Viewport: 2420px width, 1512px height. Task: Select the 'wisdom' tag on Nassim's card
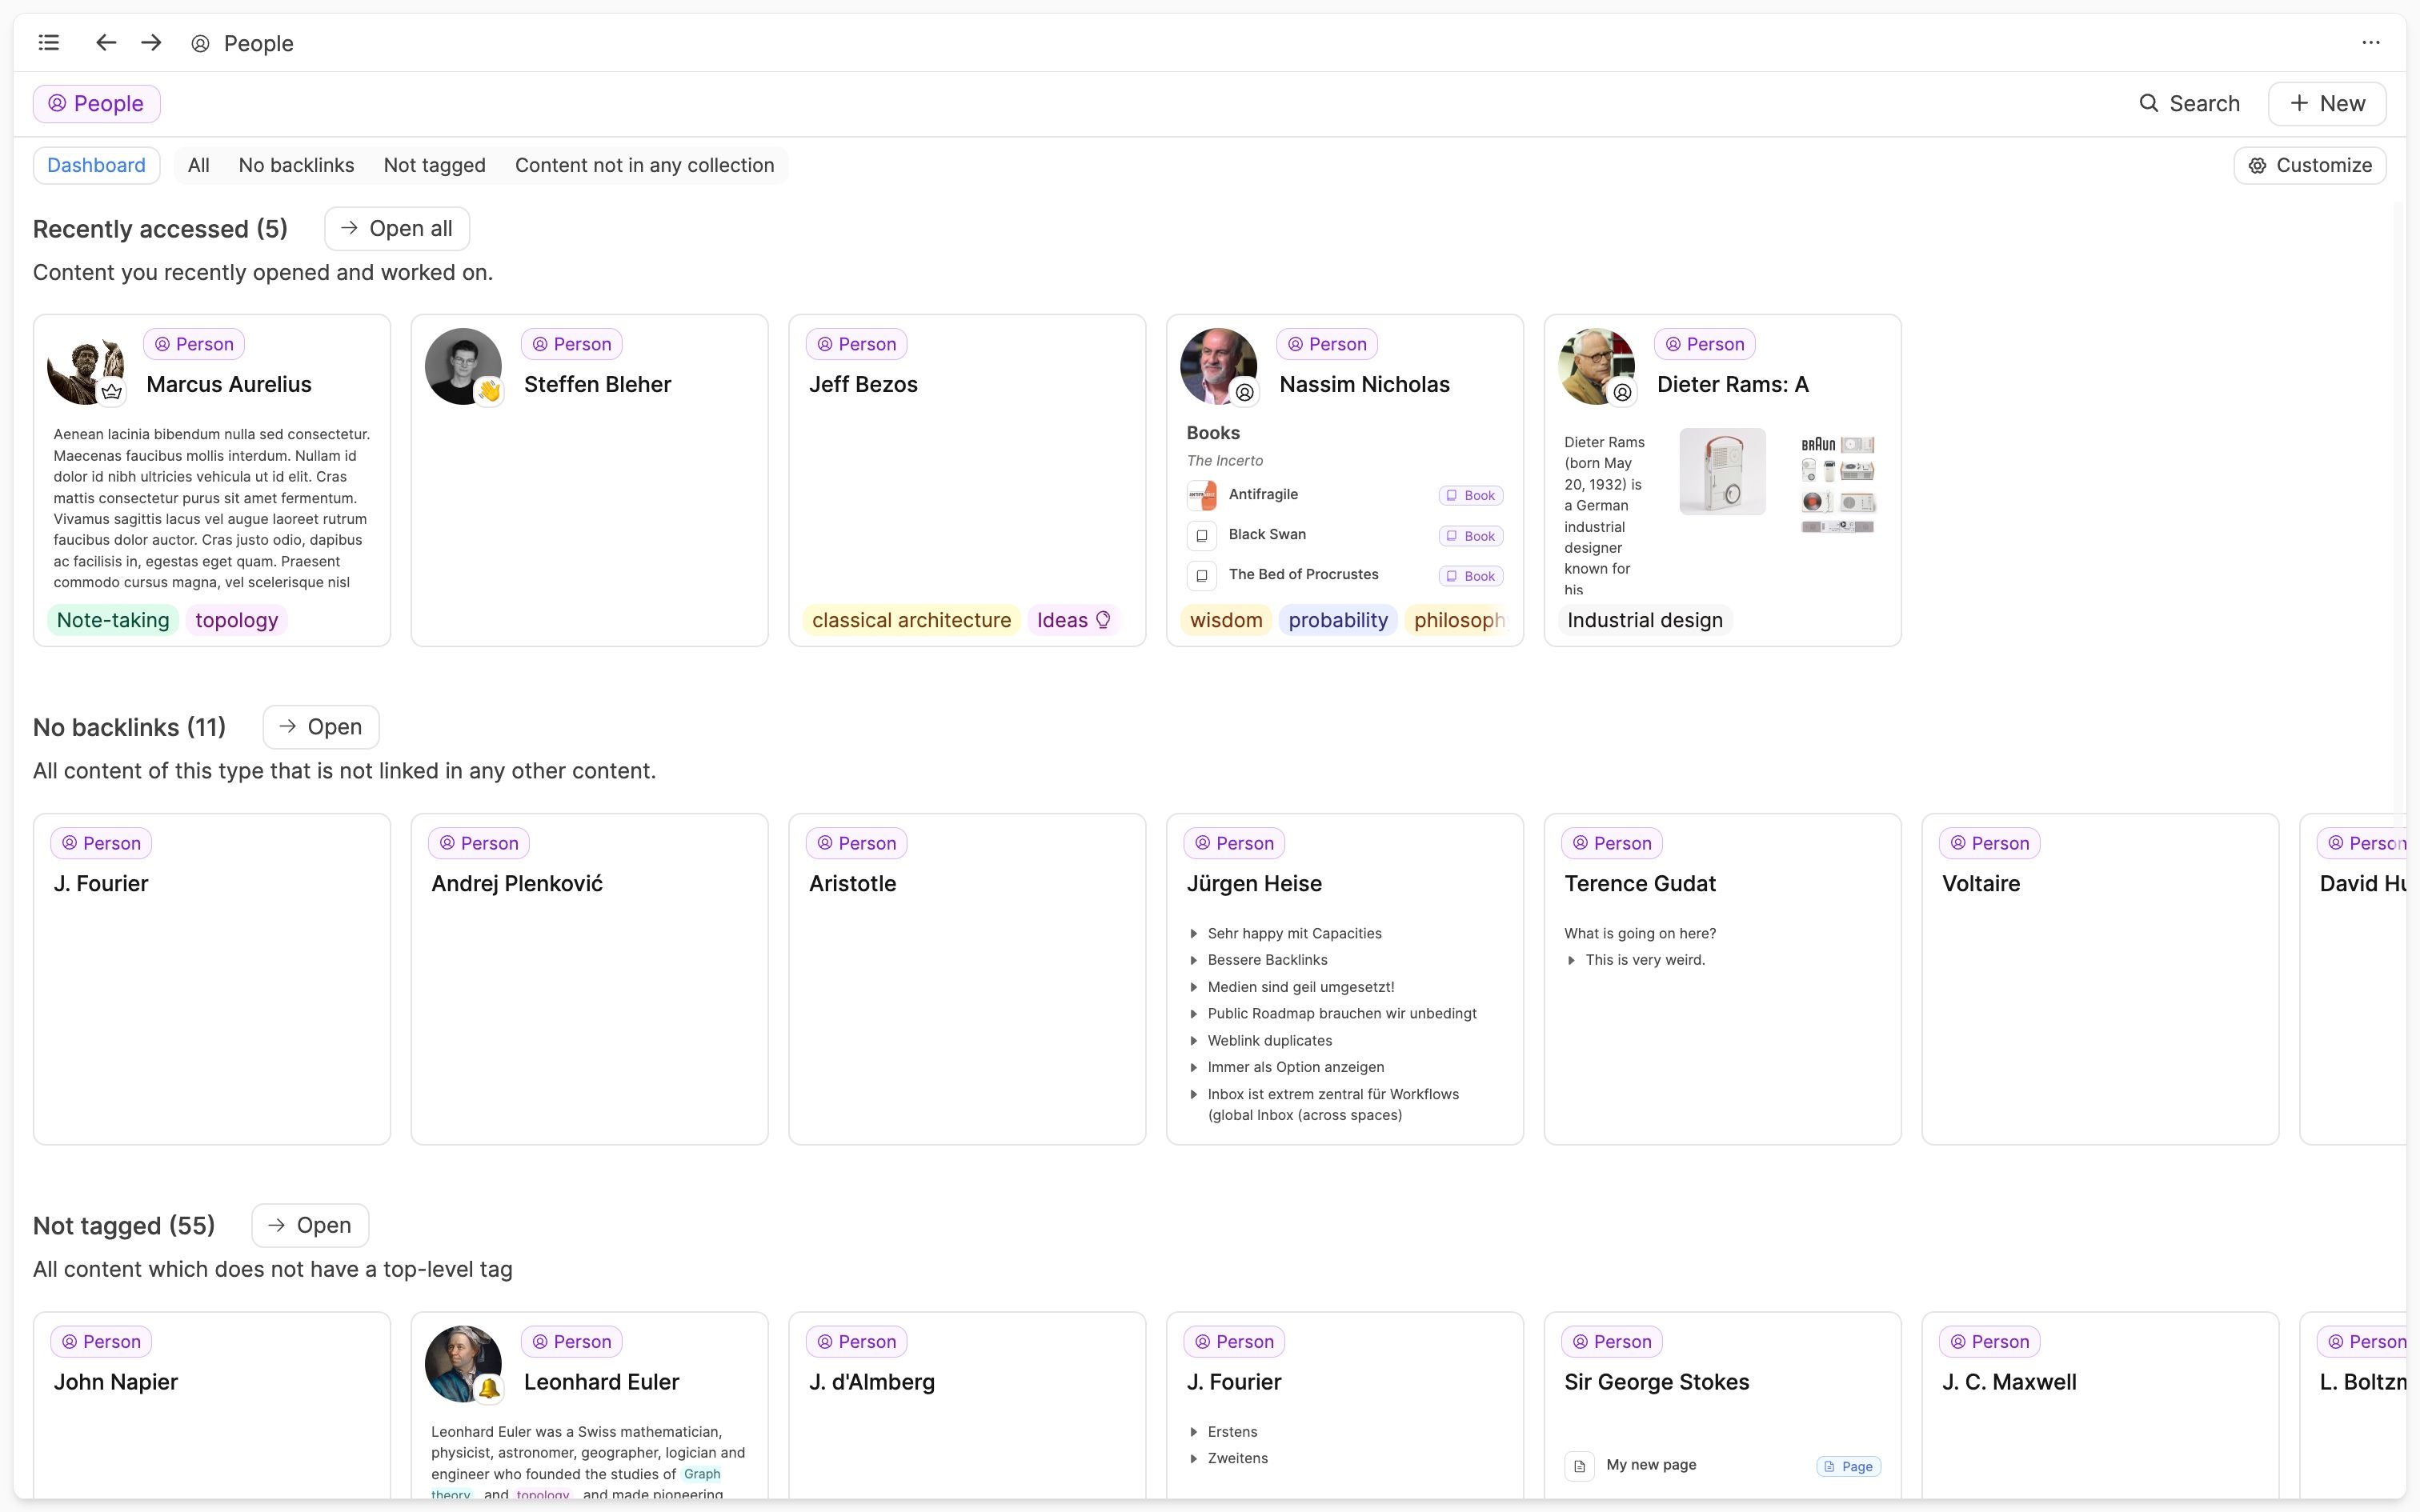click(x=1226, y=619)
